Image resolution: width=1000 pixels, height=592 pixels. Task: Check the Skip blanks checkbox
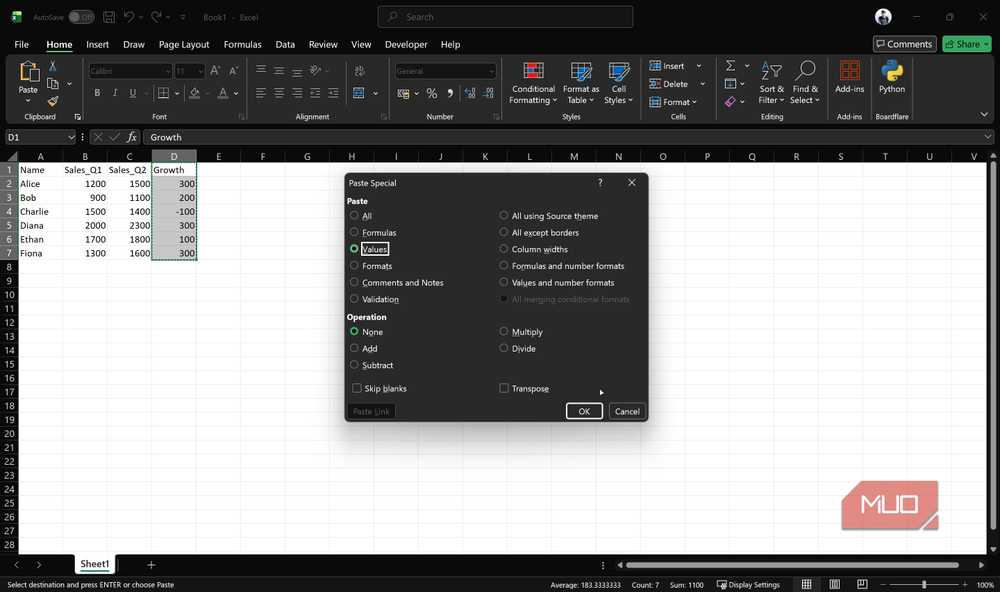coord(357,388)
